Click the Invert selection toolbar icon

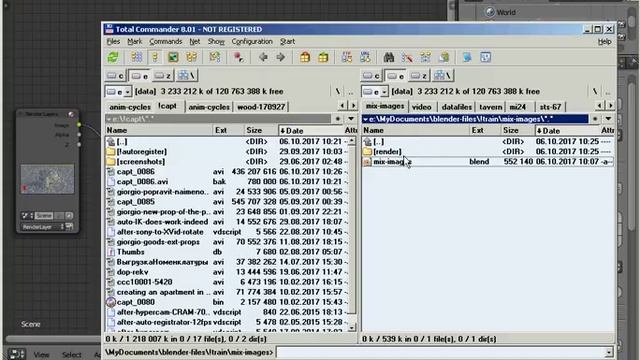(x=215, y=57)
